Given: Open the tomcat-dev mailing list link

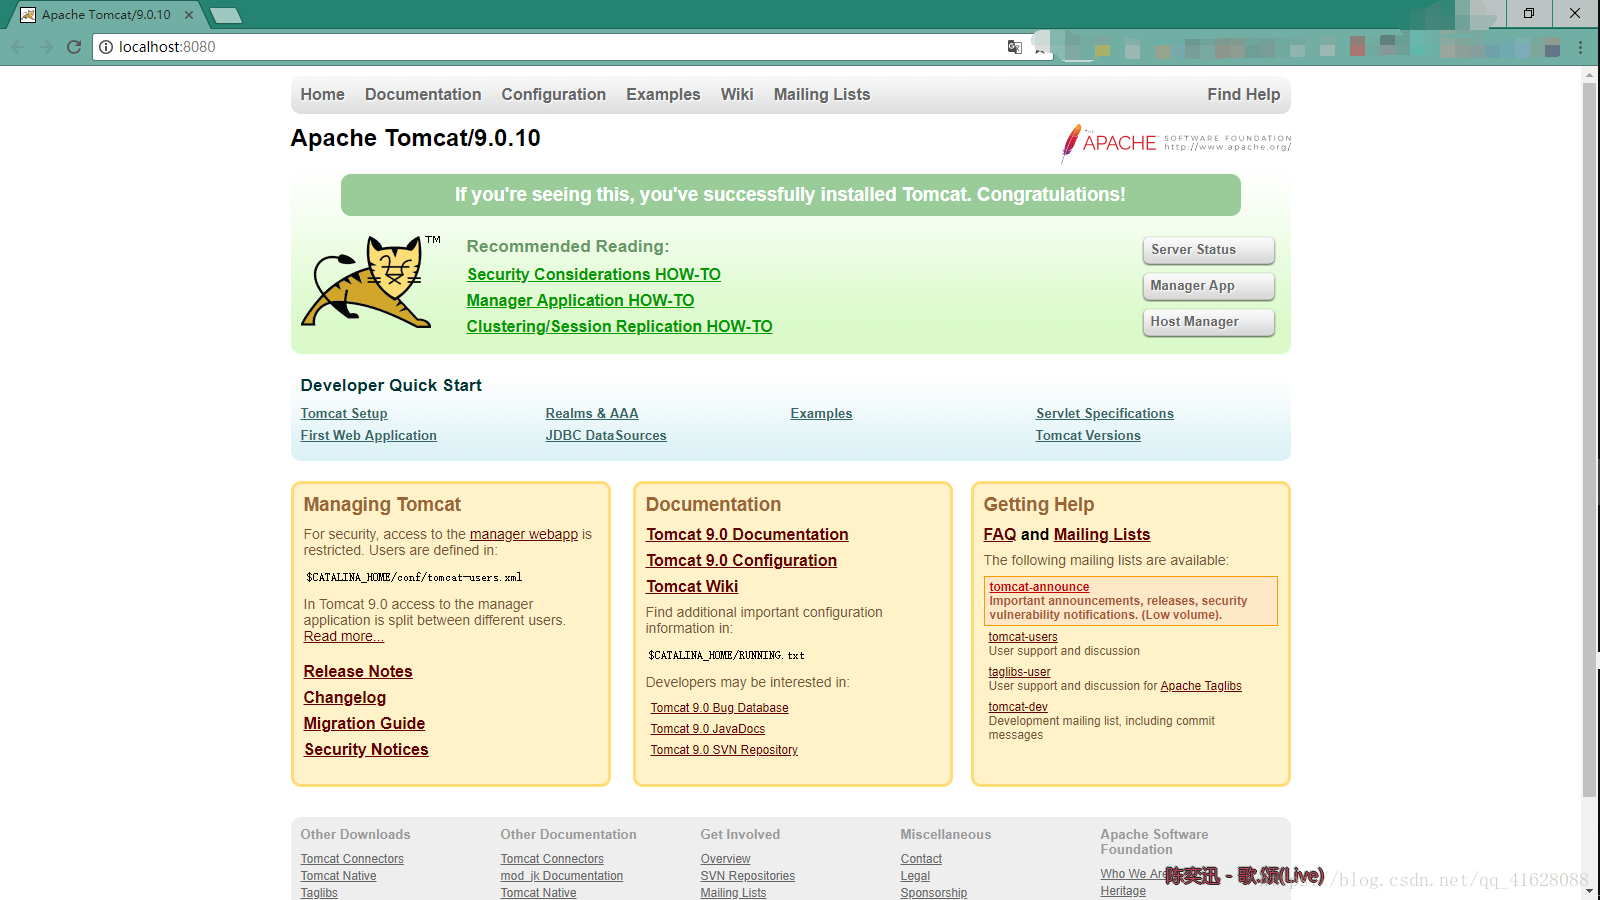Looking at the screenshot, I should (x=1018, y=707).
